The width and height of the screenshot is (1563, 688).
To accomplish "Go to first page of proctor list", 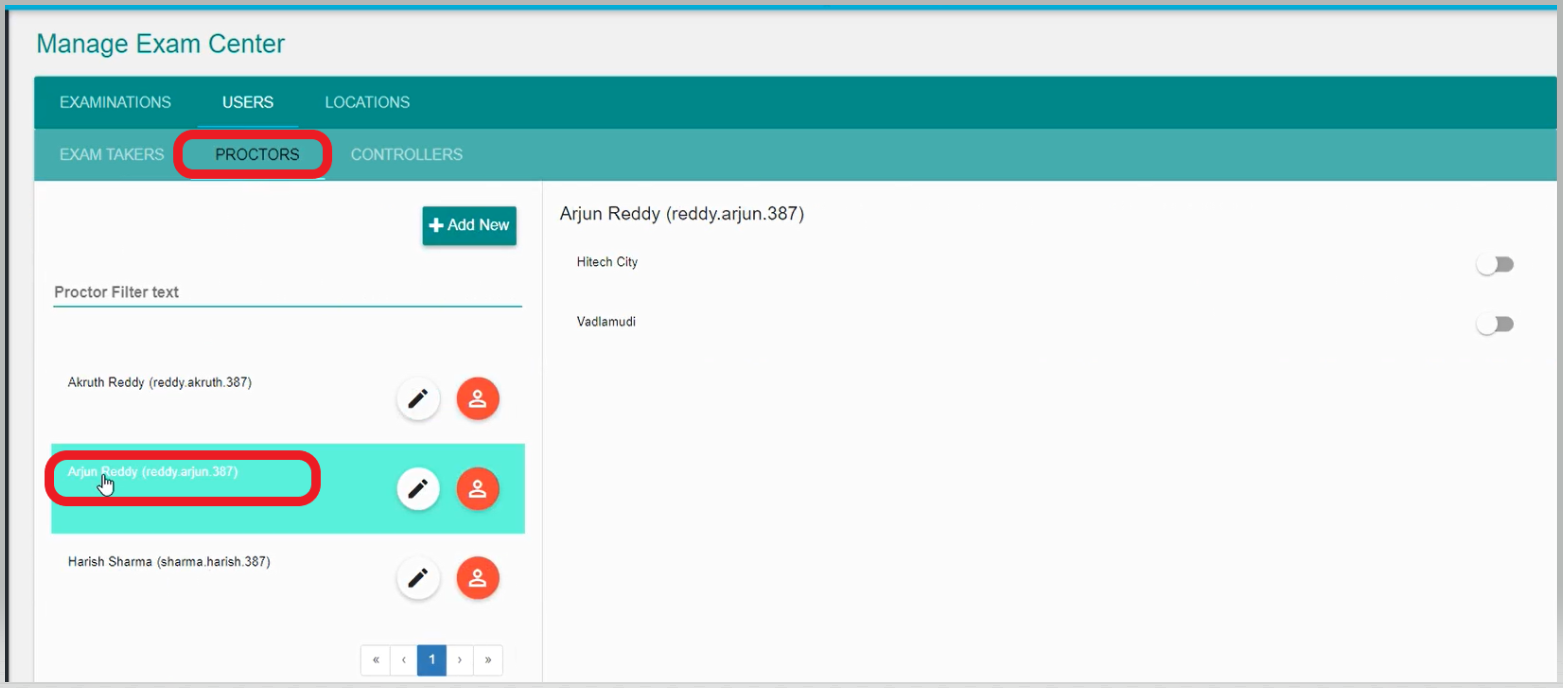I will coord(375,660).
